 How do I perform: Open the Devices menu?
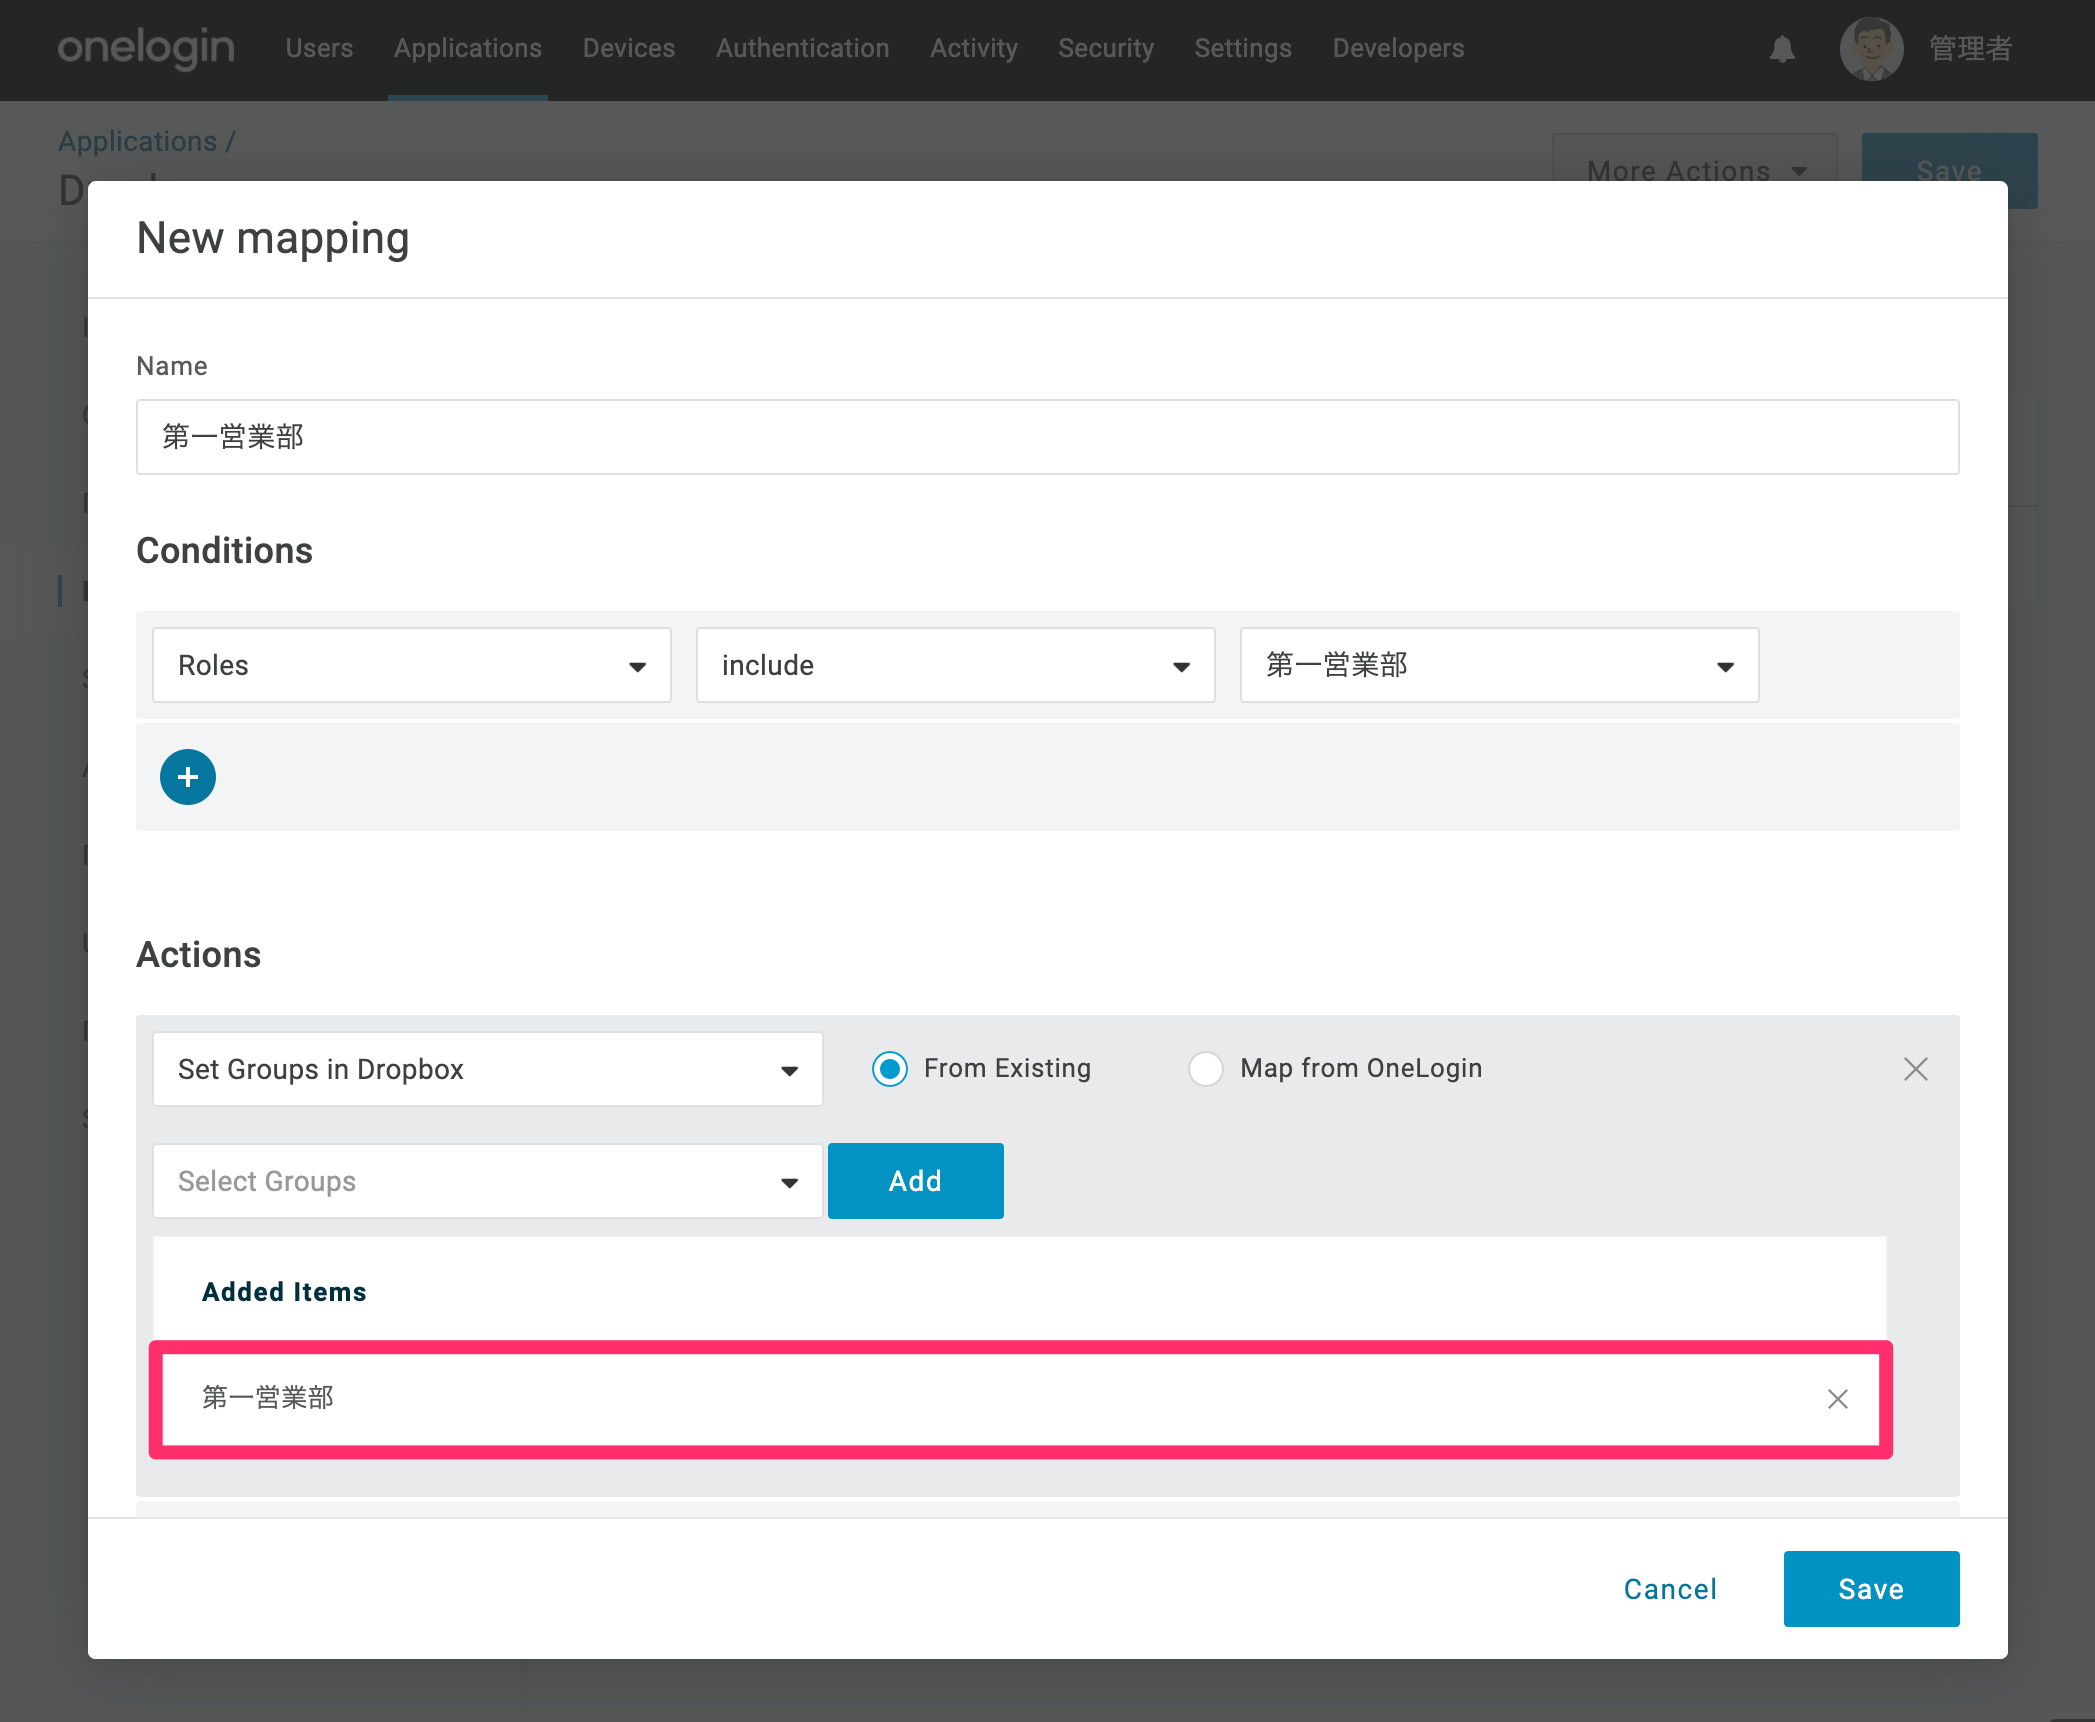629,48
